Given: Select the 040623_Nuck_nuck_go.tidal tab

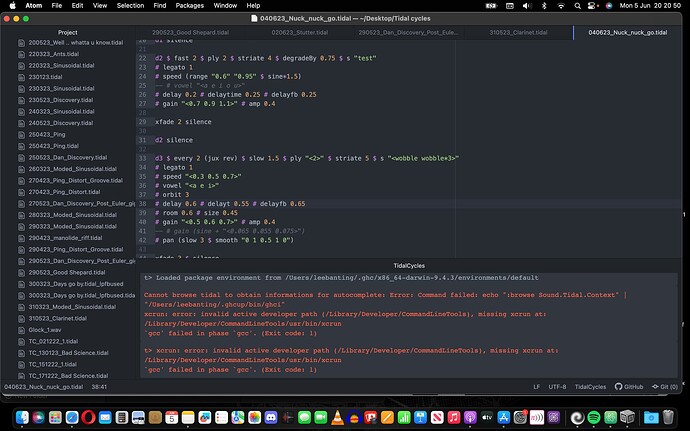Looking at the screenshot, I should point(628,33).
